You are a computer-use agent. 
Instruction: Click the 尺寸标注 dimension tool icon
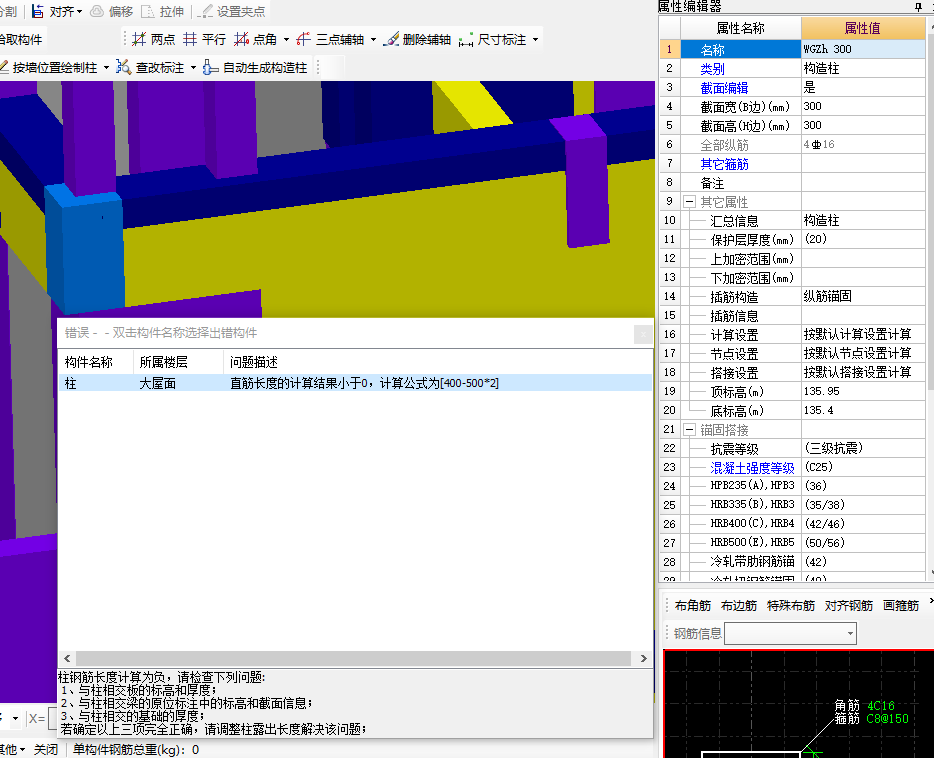(x=466, y=40)
